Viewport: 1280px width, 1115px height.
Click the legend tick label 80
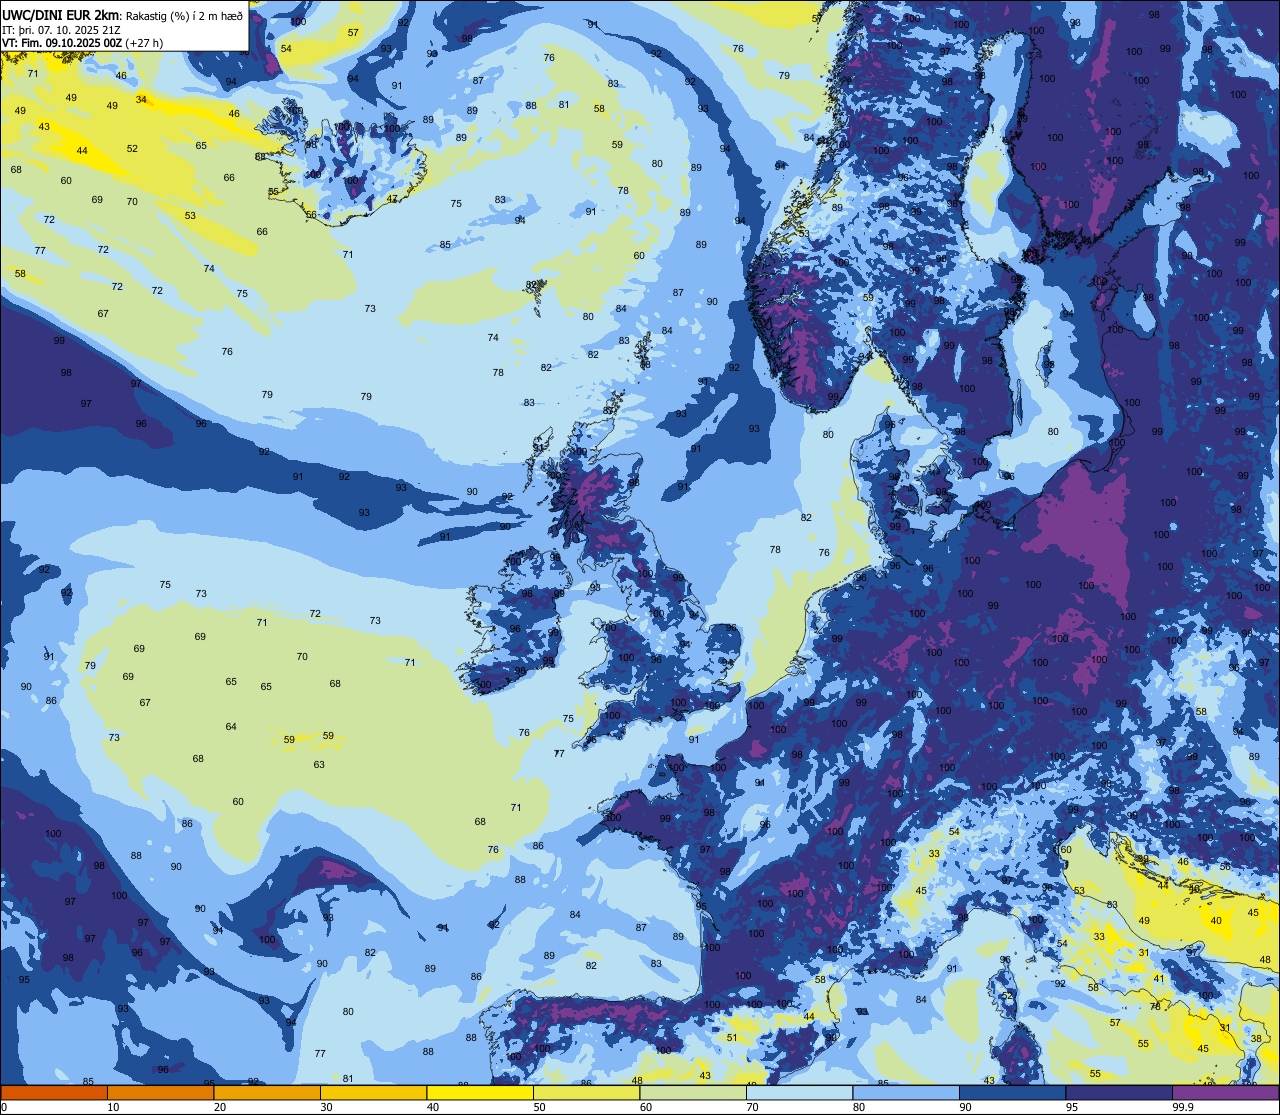pos(859,1107)
